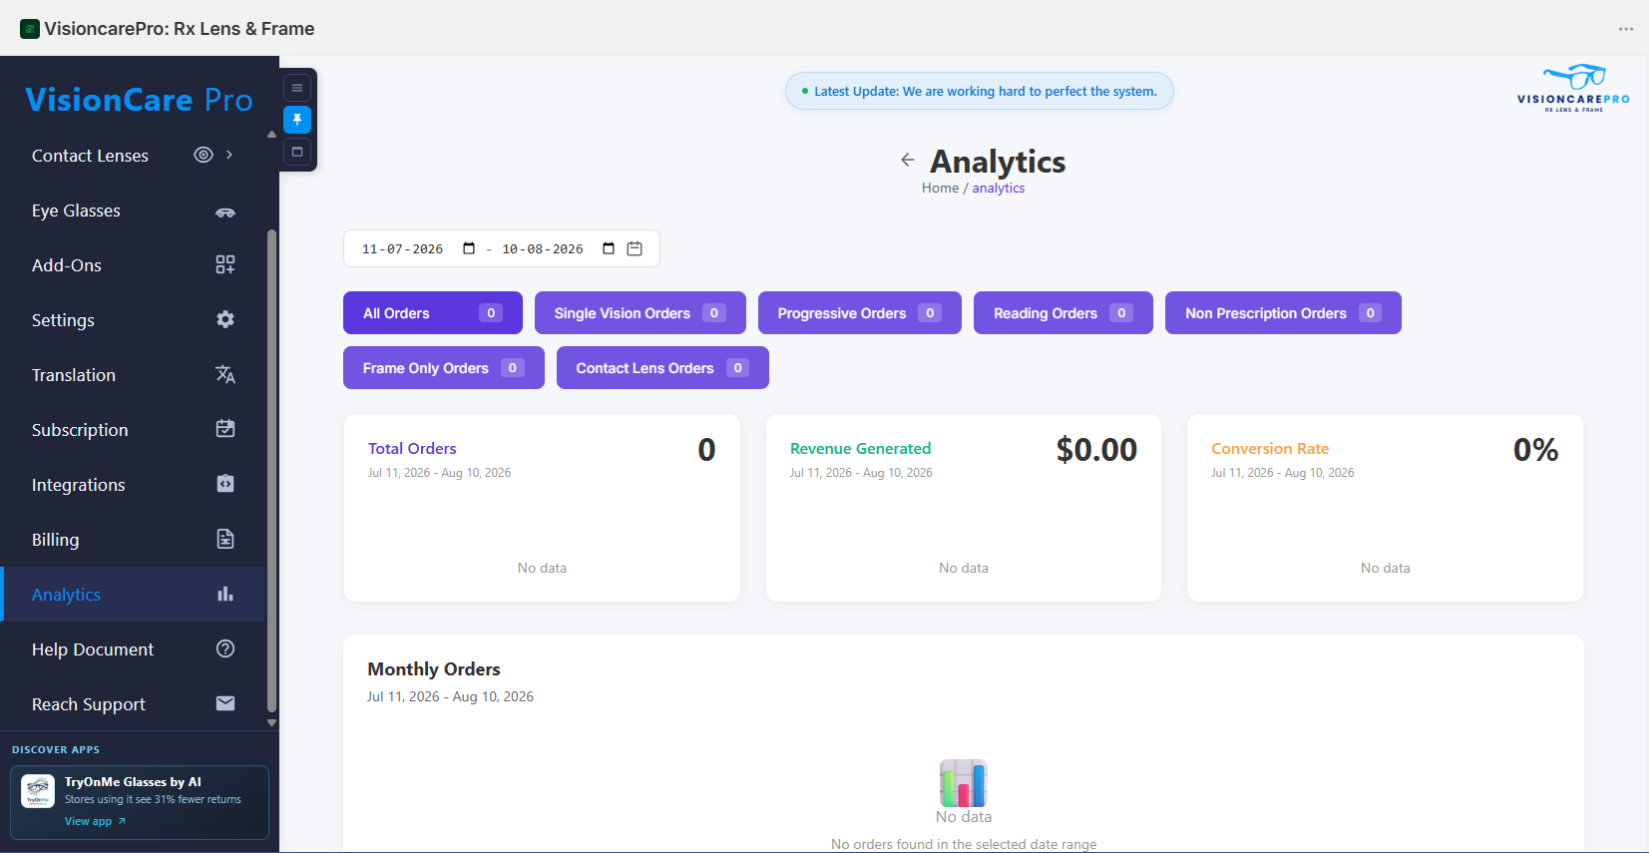Click the Latest Update announcement banner
Screen dimensions: 1649x853
pyautogui.click(x=979, y=91)
